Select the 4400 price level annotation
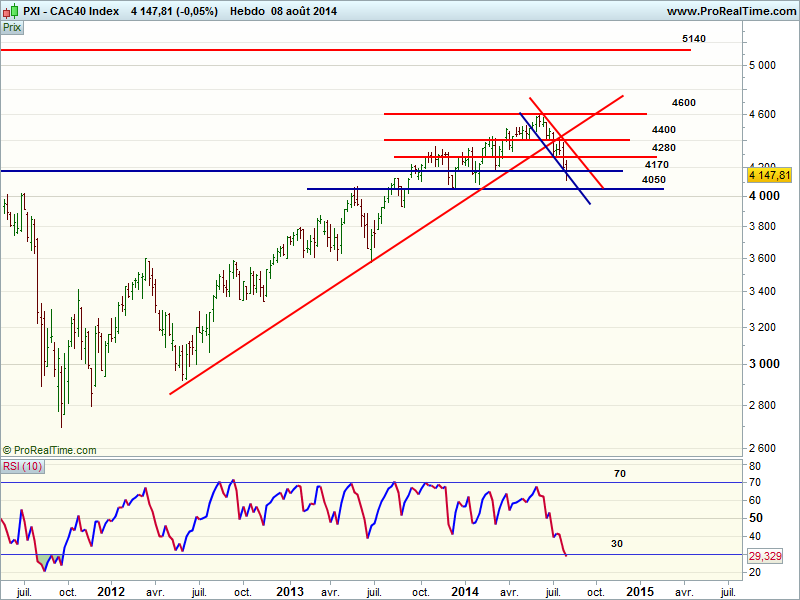 coord(663,130)
